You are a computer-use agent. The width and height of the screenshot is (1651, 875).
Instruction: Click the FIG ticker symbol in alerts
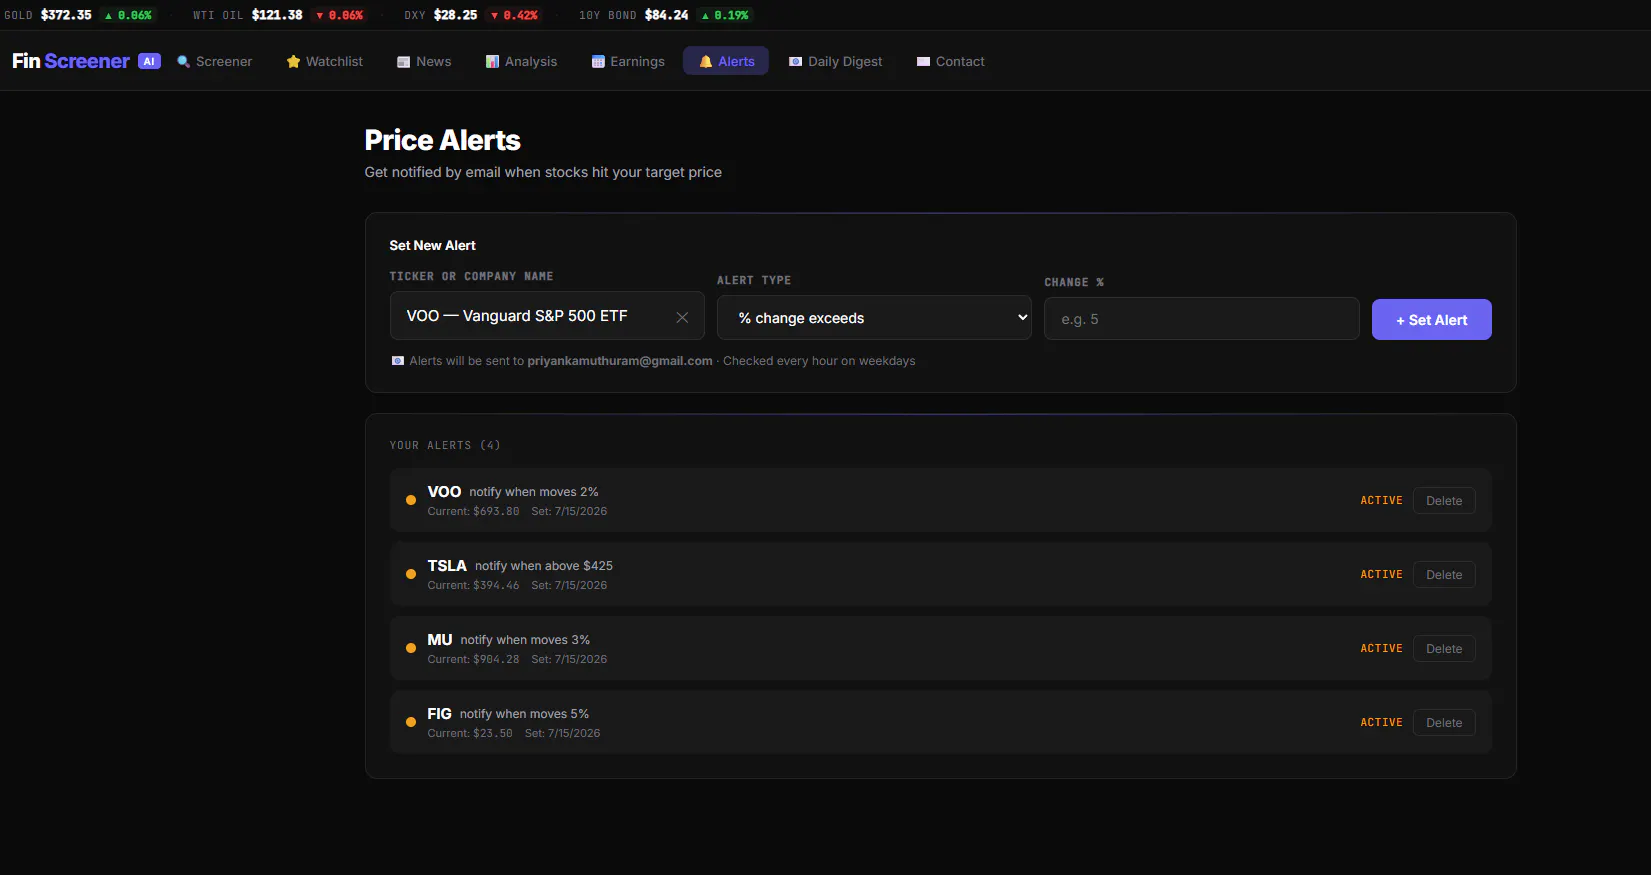[439, 714]
